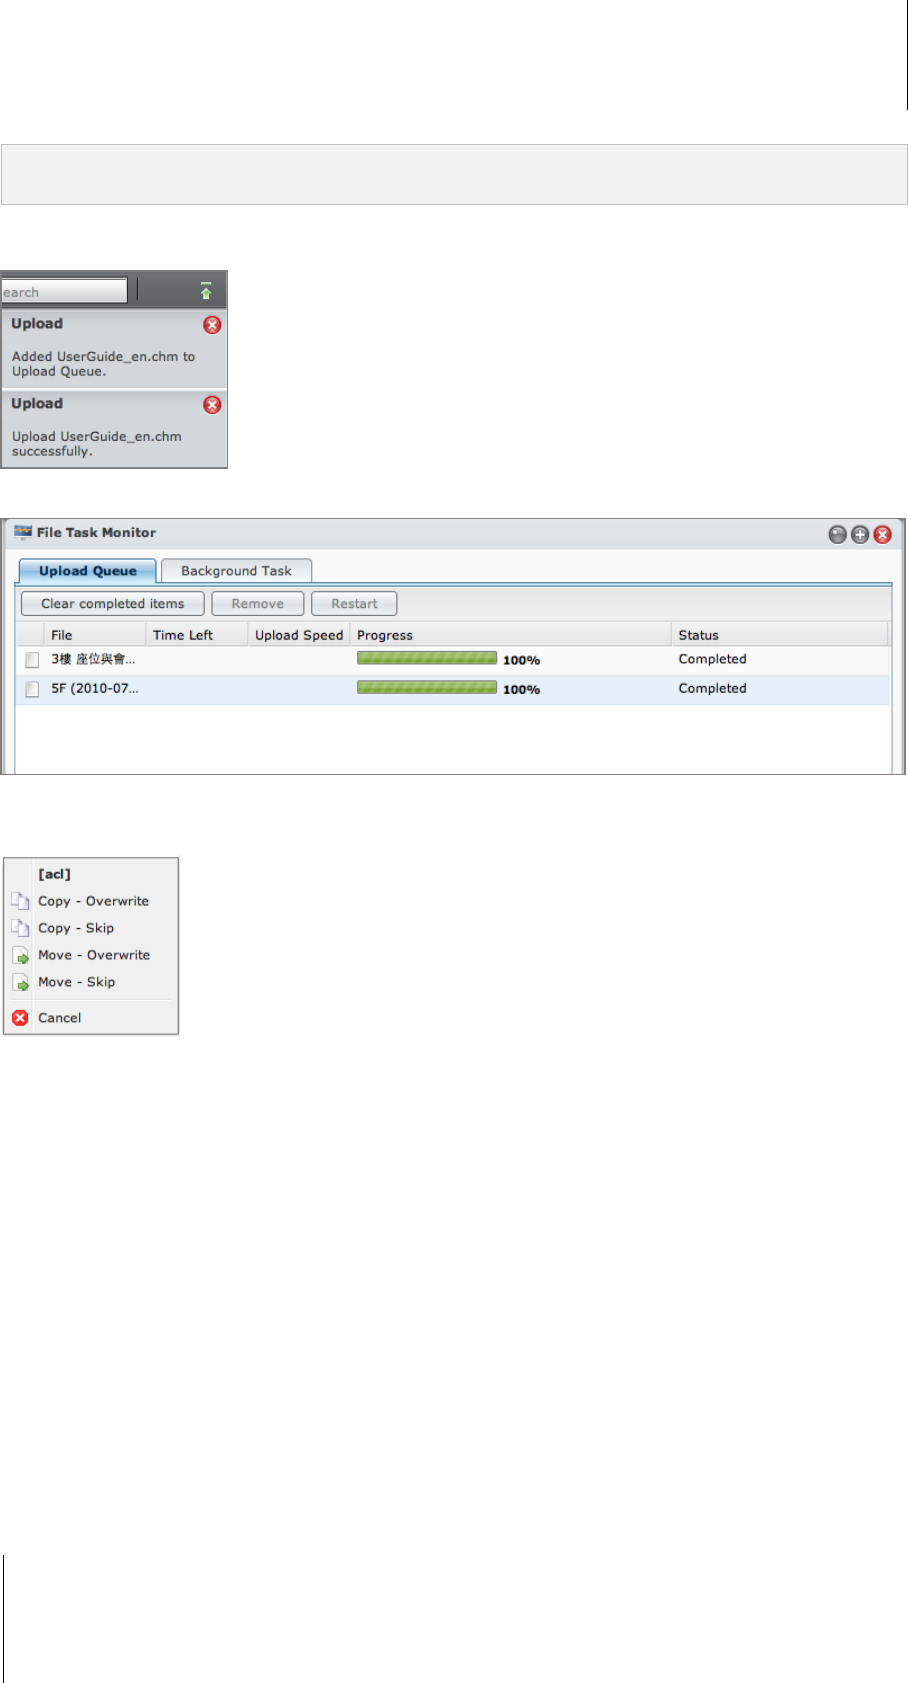The image size is (908, 1683).
Task: Switch to the Background Task tab
Action: (236, 571)
